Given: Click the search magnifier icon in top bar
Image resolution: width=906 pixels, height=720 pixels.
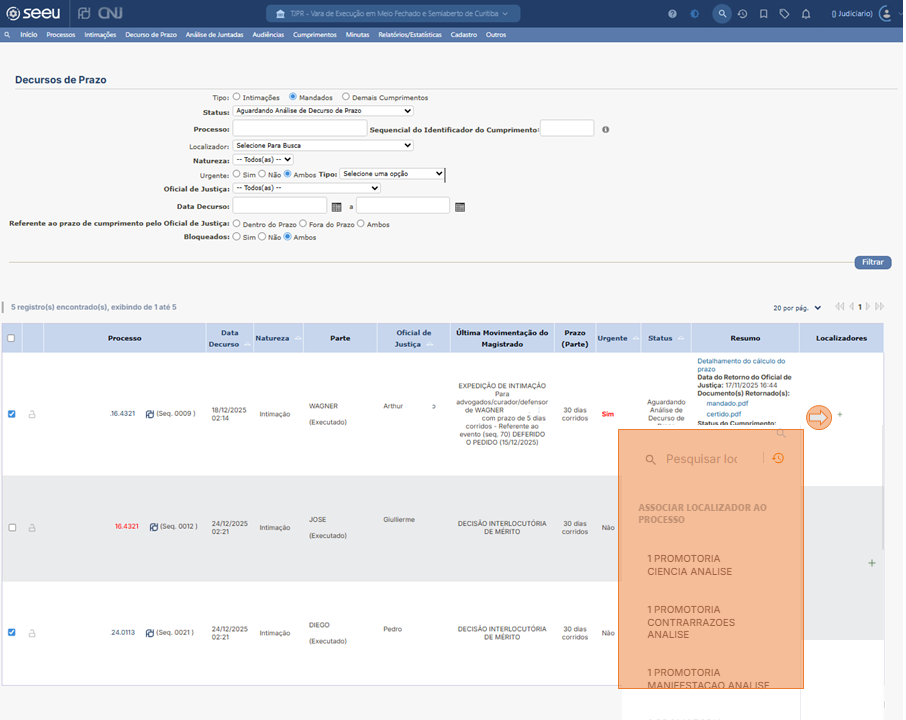Looking at the screenshot, I should (722, 14).
